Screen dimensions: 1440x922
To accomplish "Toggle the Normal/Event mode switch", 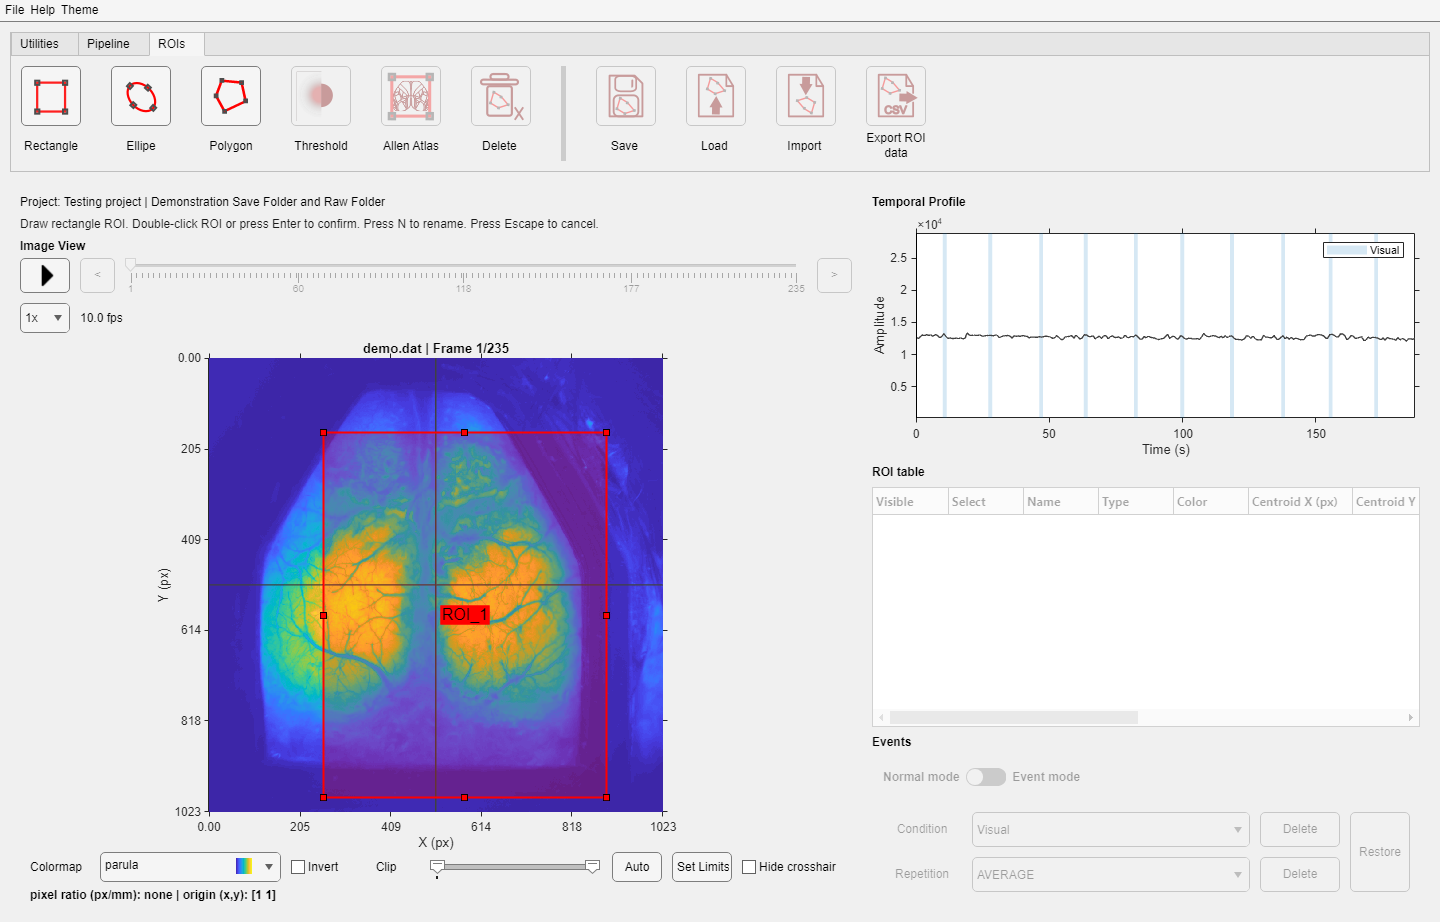I will point(986,777).
